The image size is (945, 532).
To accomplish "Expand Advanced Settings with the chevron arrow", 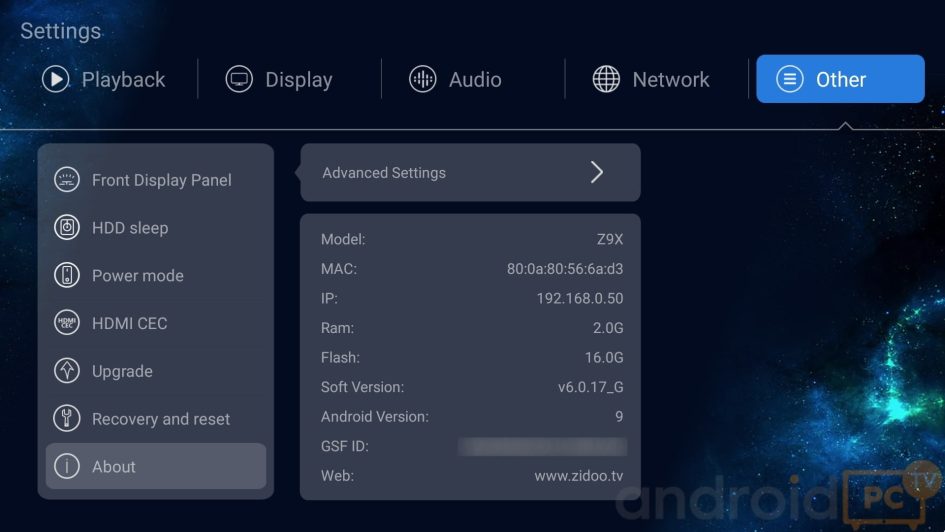I will [x=597, y=172].
